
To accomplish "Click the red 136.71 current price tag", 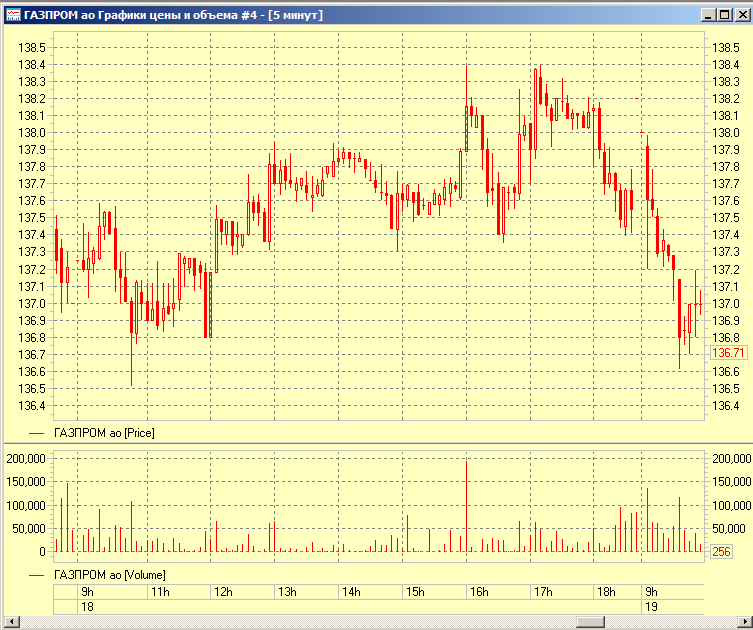I will pos(727,353).
